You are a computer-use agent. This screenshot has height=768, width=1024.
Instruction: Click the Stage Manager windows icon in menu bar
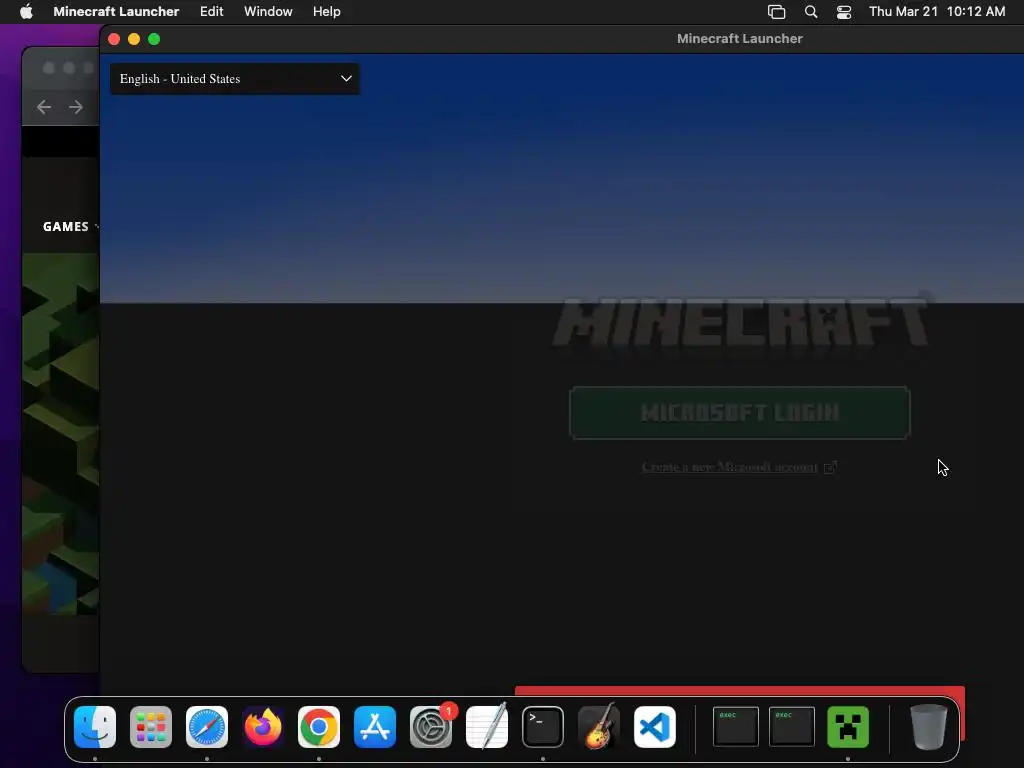(x=776, y=12)
